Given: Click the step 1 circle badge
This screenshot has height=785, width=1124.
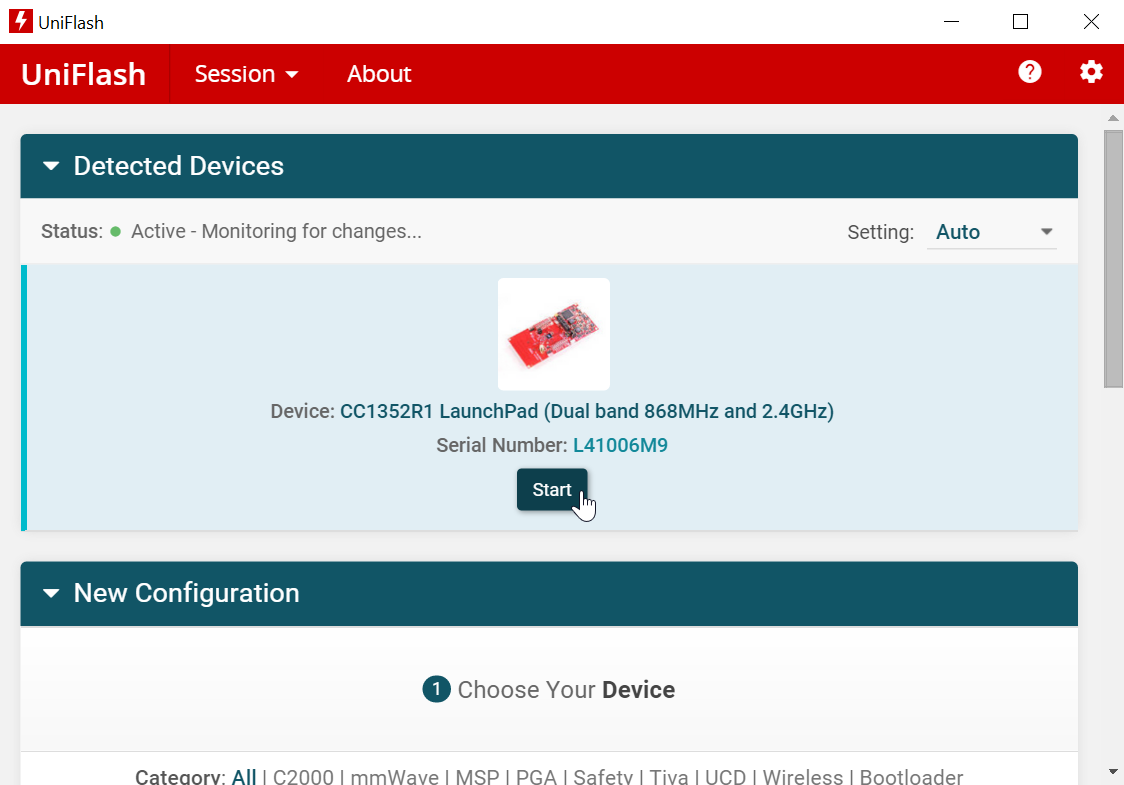Looking at the screenshot, I should pos(436,690).
